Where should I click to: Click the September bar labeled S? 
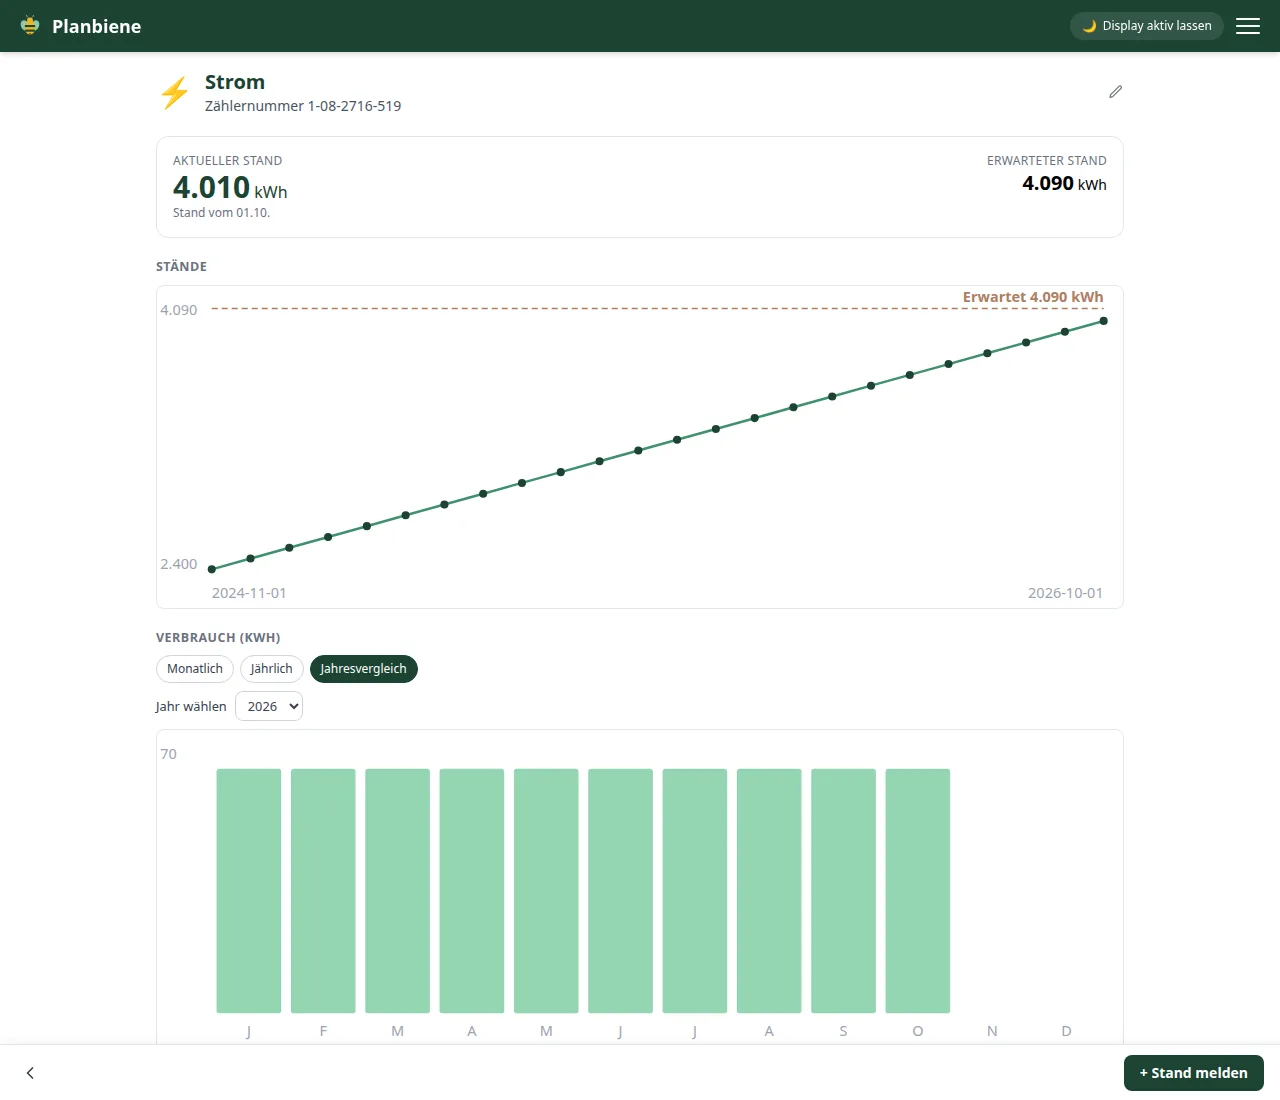point(843,891)
